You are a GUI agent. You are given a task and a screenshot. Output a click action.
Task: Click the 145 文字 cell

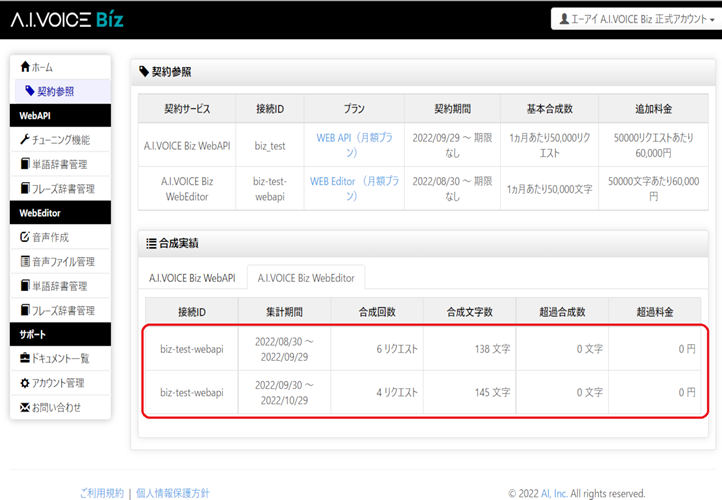(x=470, y=392)
